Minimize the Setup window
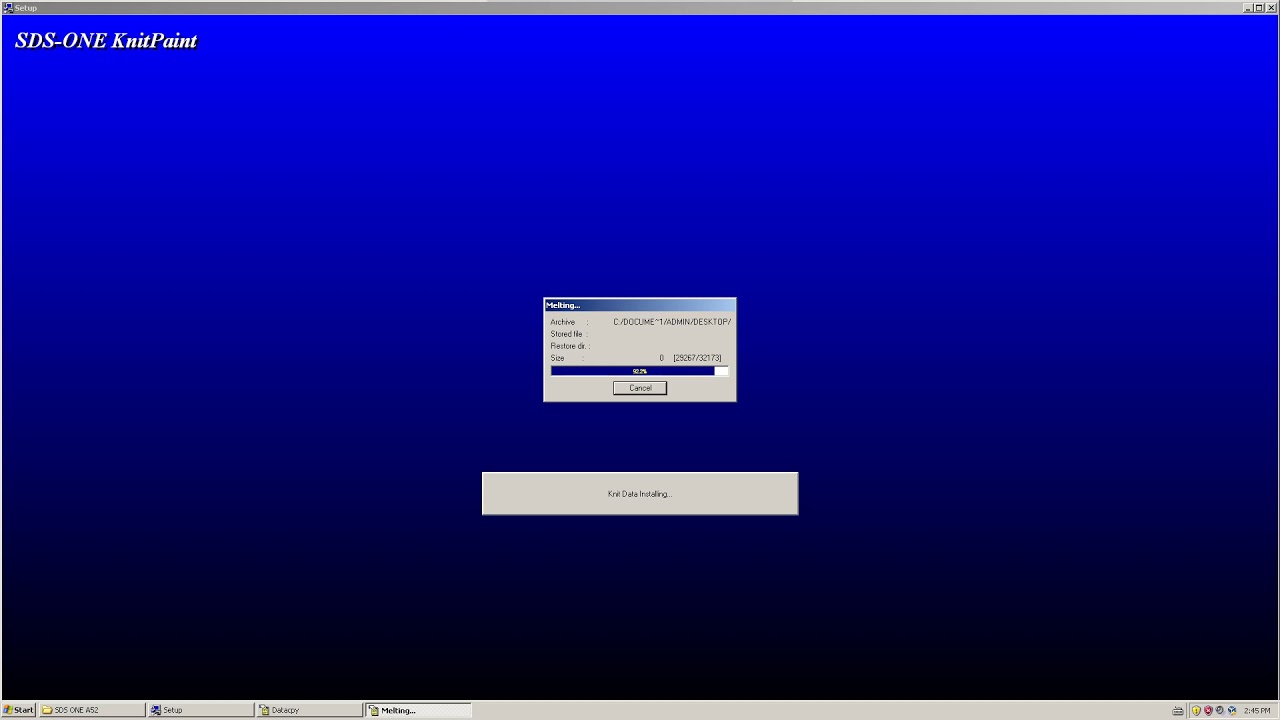The height and width of the screenshot is (720, 1280). coord(1249,7)
